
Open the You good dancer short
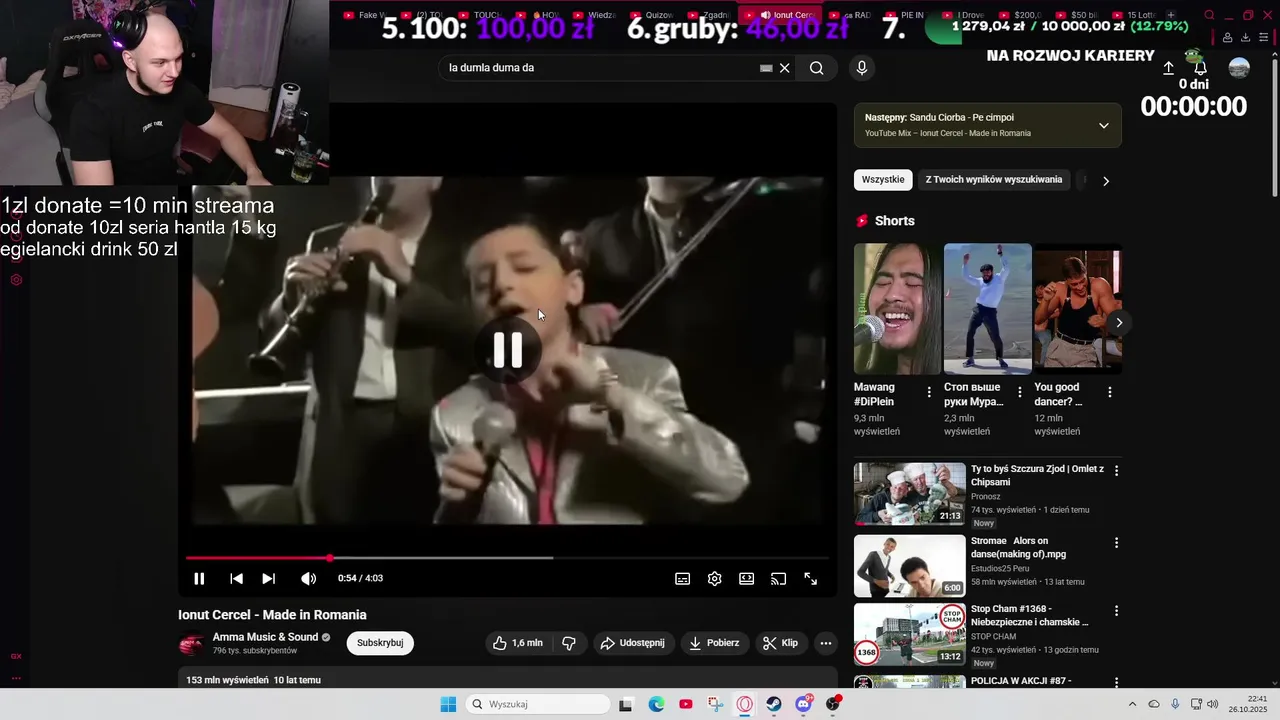coord(1078,308)
